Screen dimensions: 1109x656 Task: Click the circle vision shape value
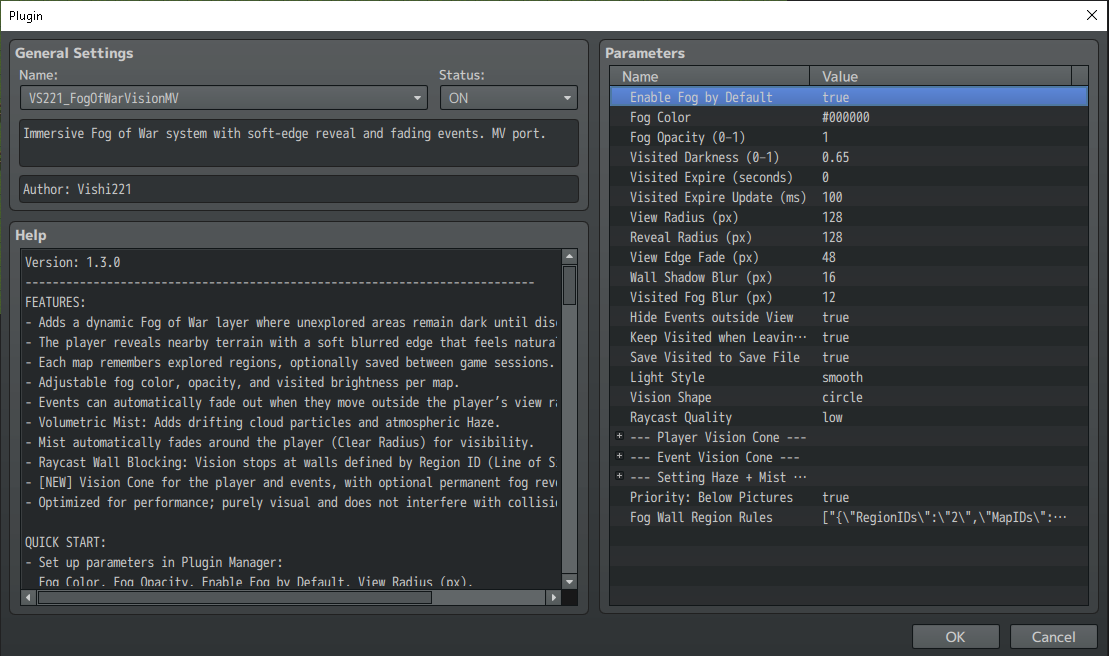point(842,397)
